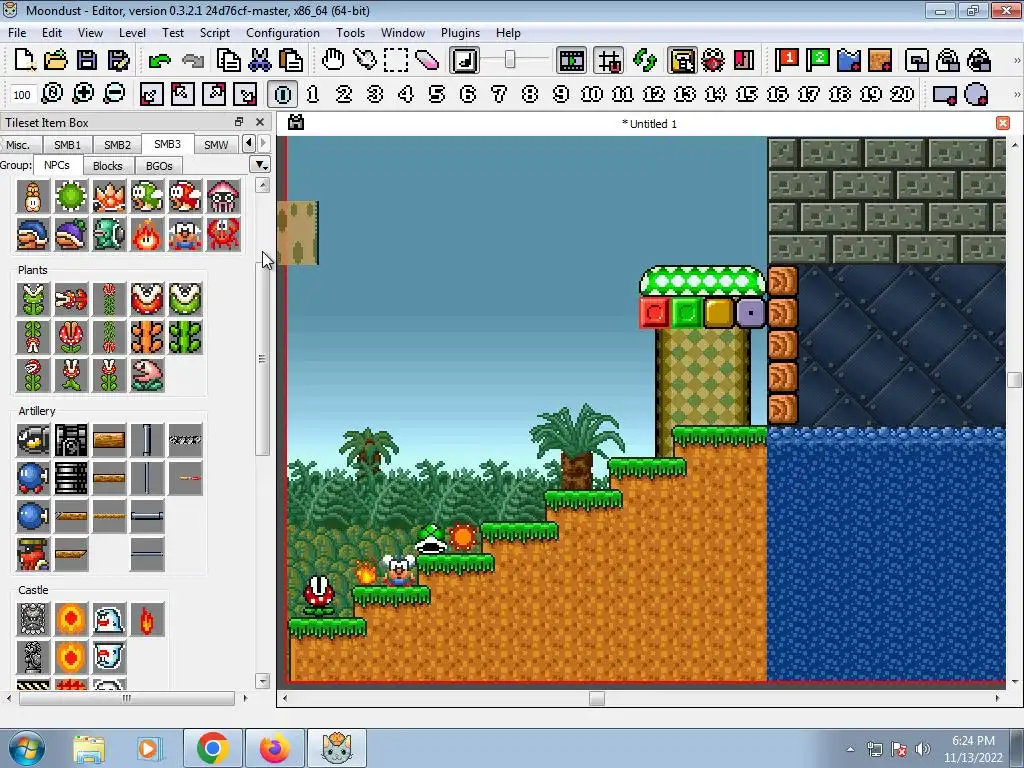Pick the pink fish plant in Plants

[x=147, y=375]
